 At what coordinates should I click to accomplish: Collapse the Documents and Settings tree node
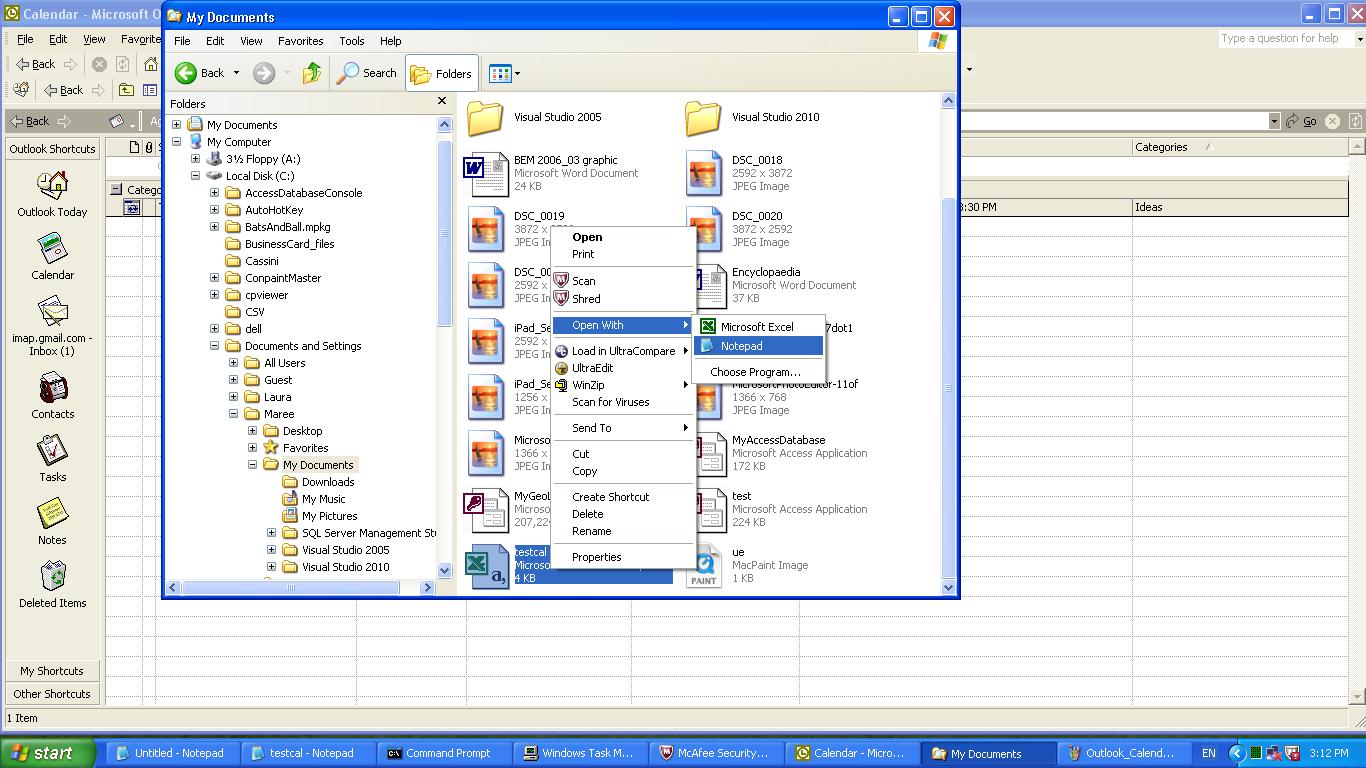(215, 346)
